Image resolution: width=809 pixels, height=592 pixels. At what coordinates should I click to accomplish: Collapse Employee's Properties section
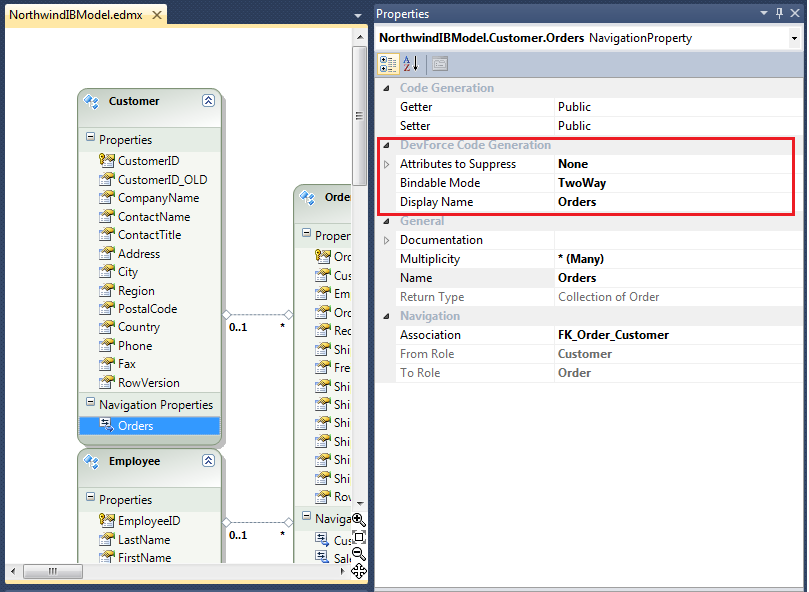tap(90, 498)
